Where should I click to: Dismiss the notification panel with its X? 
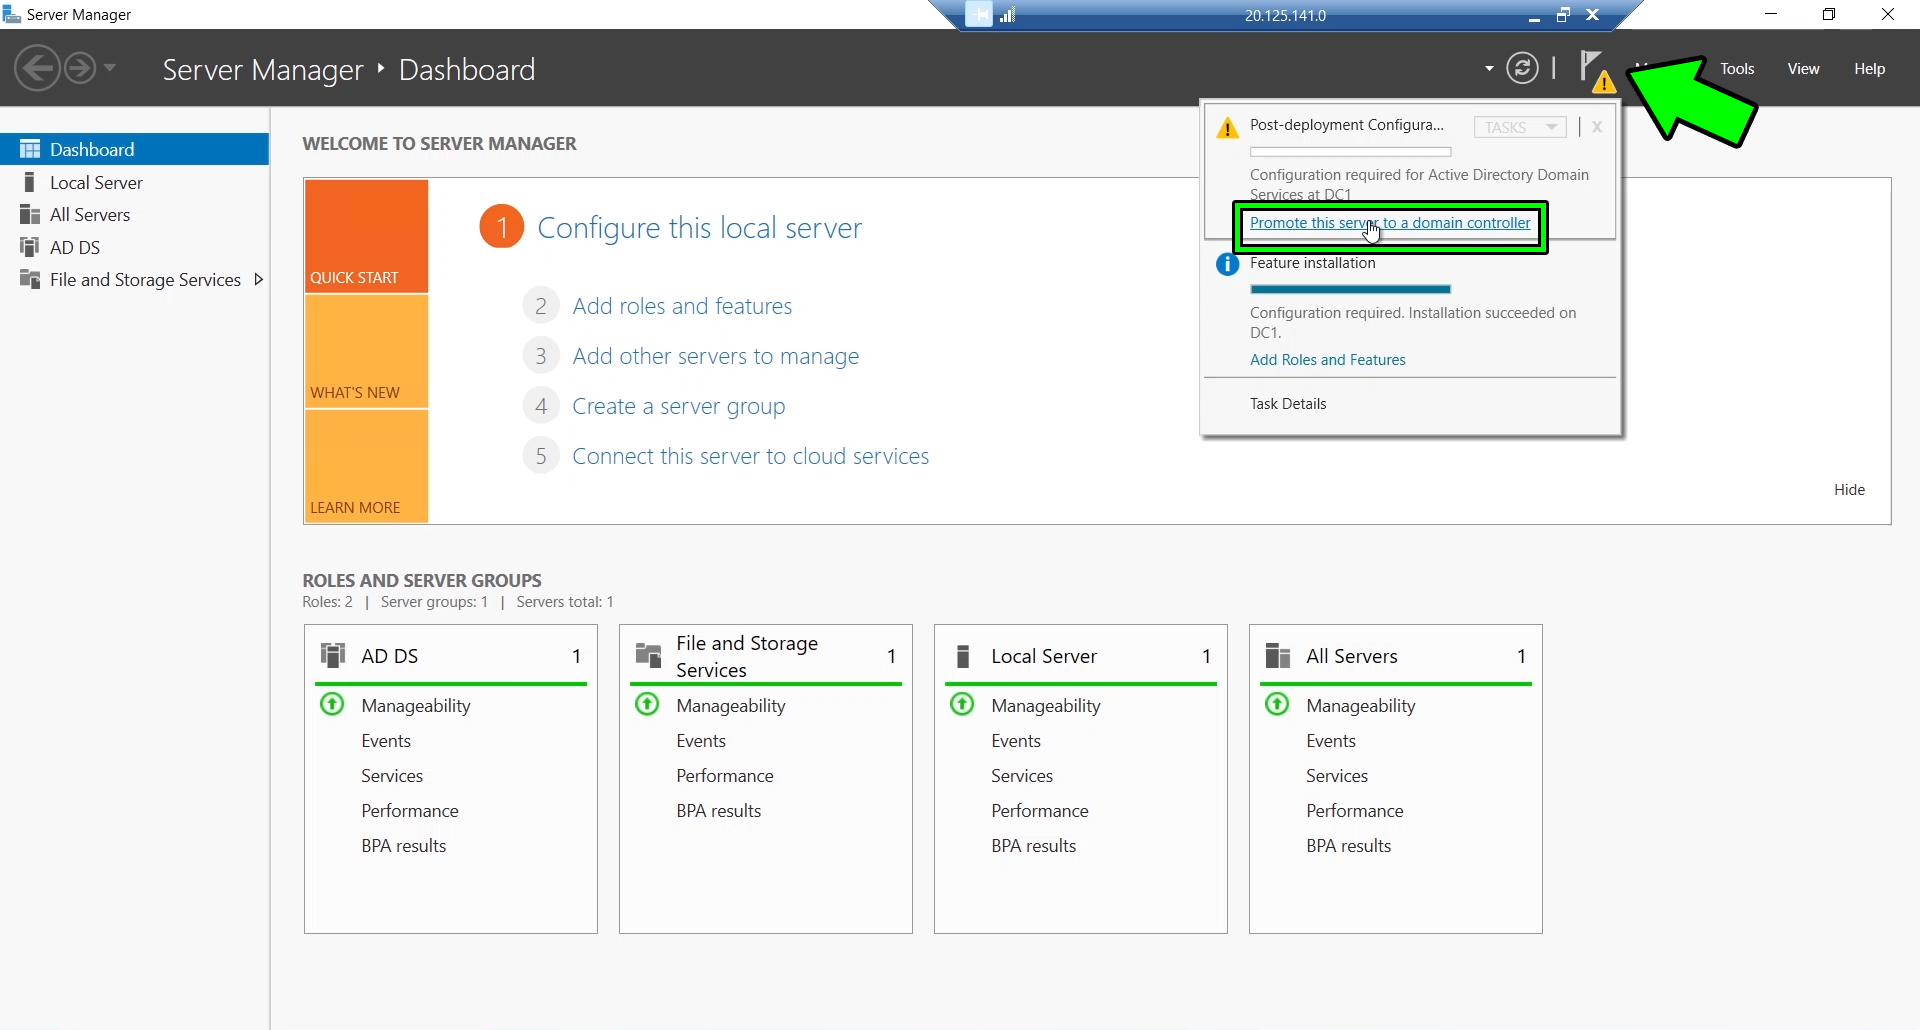click(1597, 127)
